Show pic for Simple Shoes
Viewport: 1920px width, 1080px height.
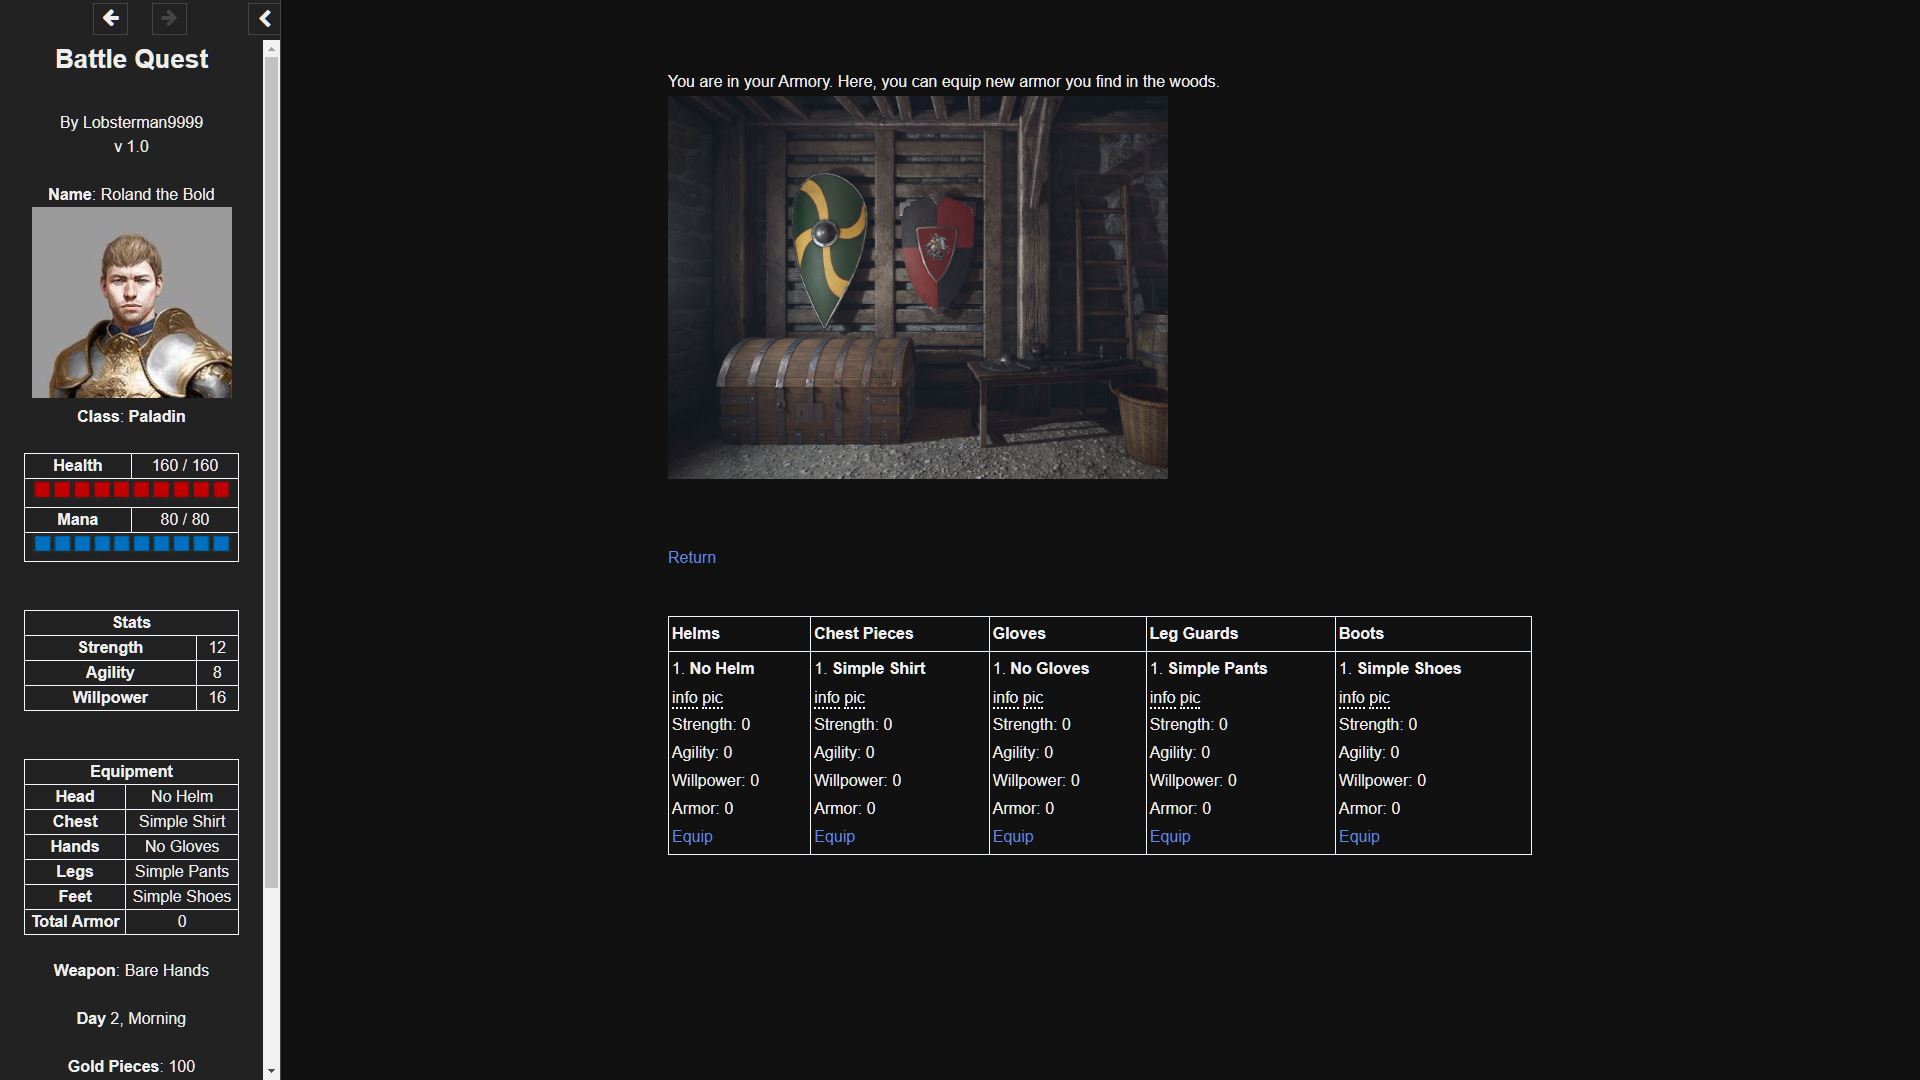click(x=1379, y=698)
